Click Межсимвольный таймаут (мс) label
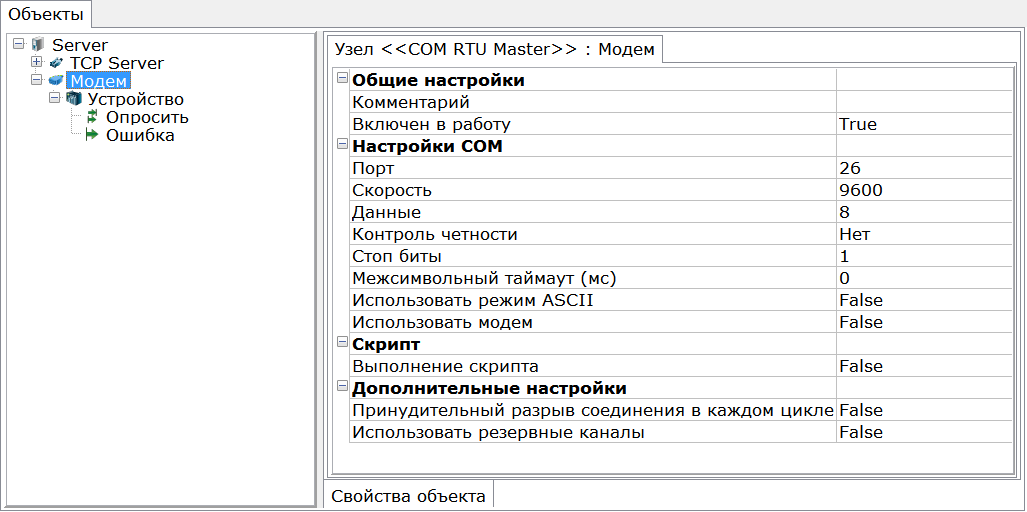 (485, 278)
